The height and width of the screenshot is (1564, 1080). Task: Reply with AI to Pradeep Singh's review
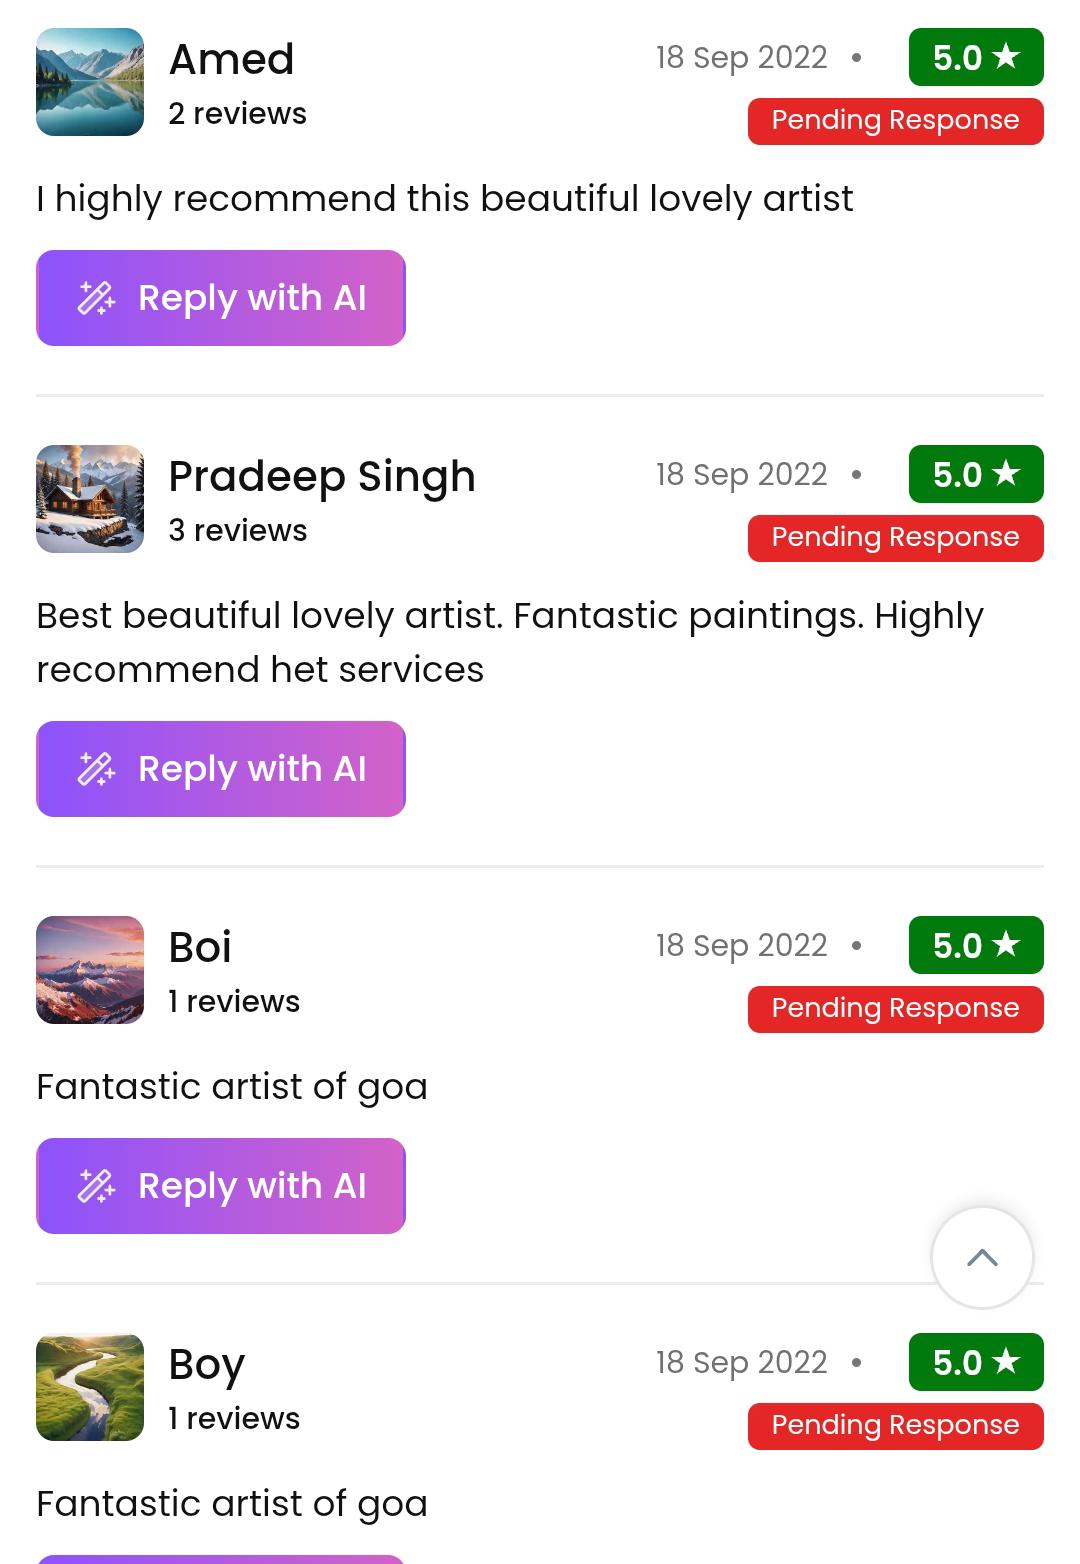[221, 769]
